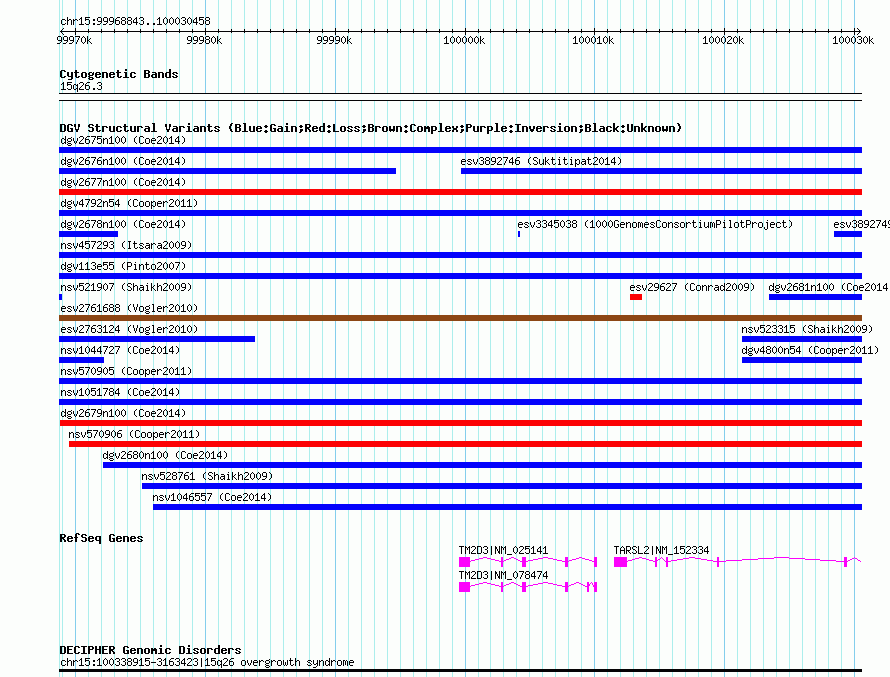
Task: Click the dgv2675n100 (Coe2014) variant label
Action: point(123,140)
